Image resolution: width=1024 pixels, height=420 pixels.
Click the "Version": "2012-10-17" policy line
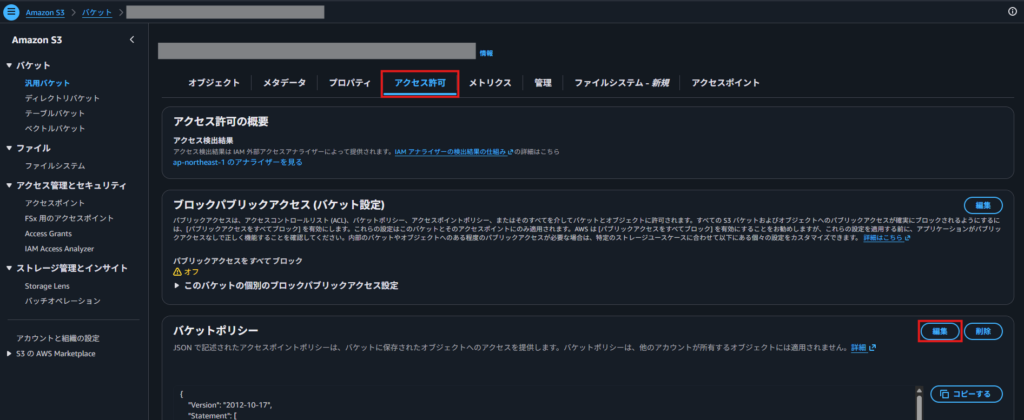(x=229, y=405)
